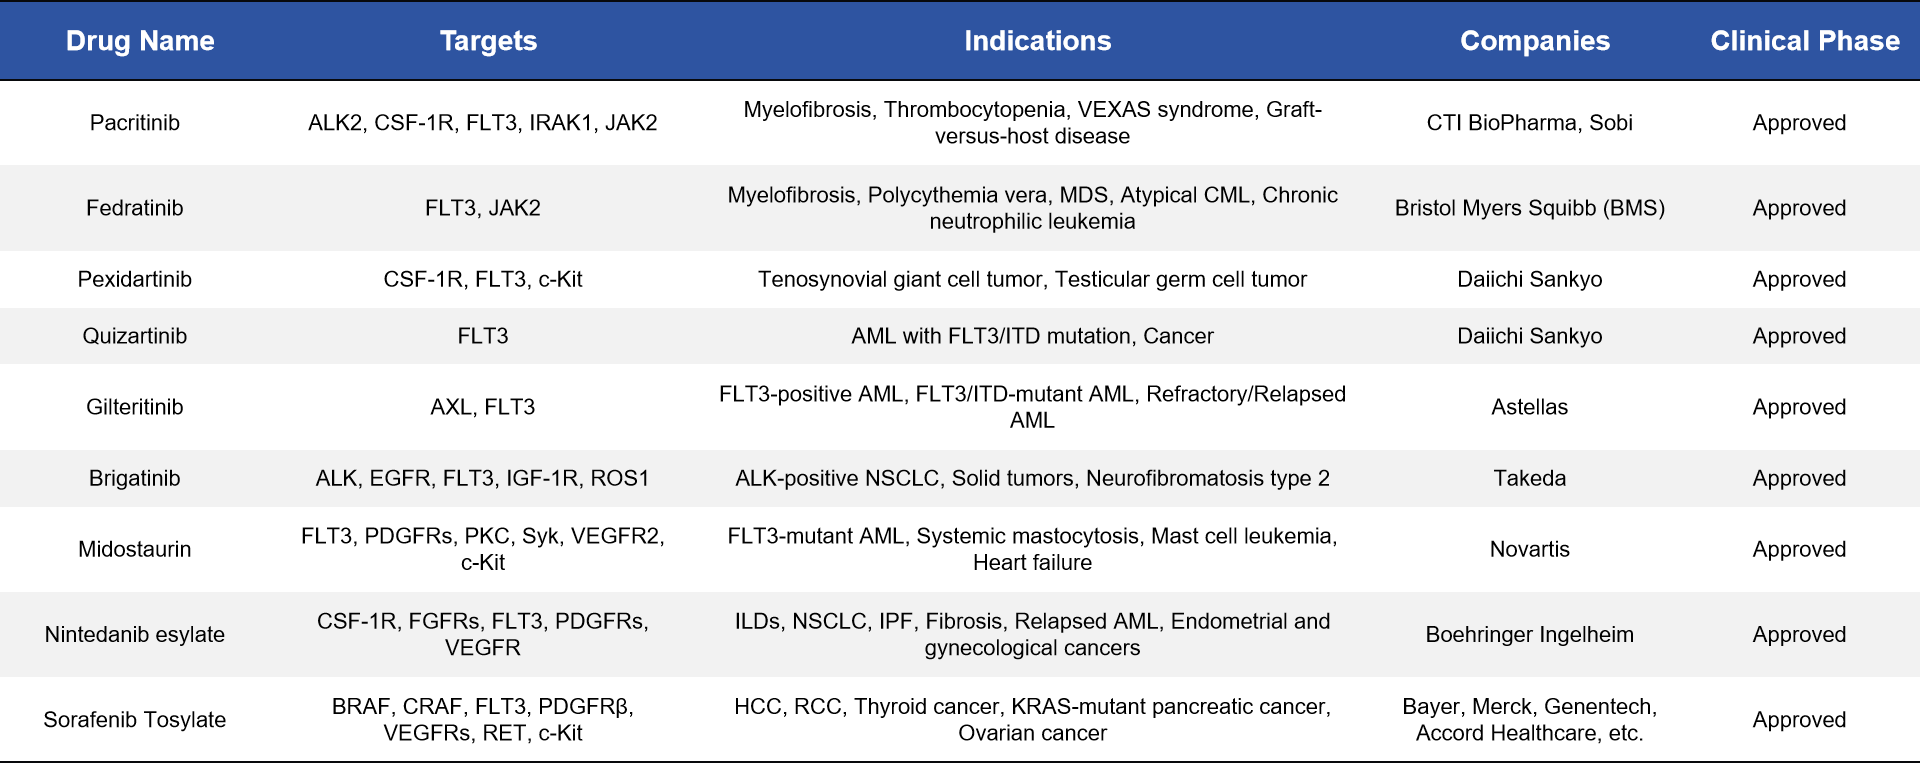
Task: Click the Quizartinib row name
Action: [x=135, y=336]
